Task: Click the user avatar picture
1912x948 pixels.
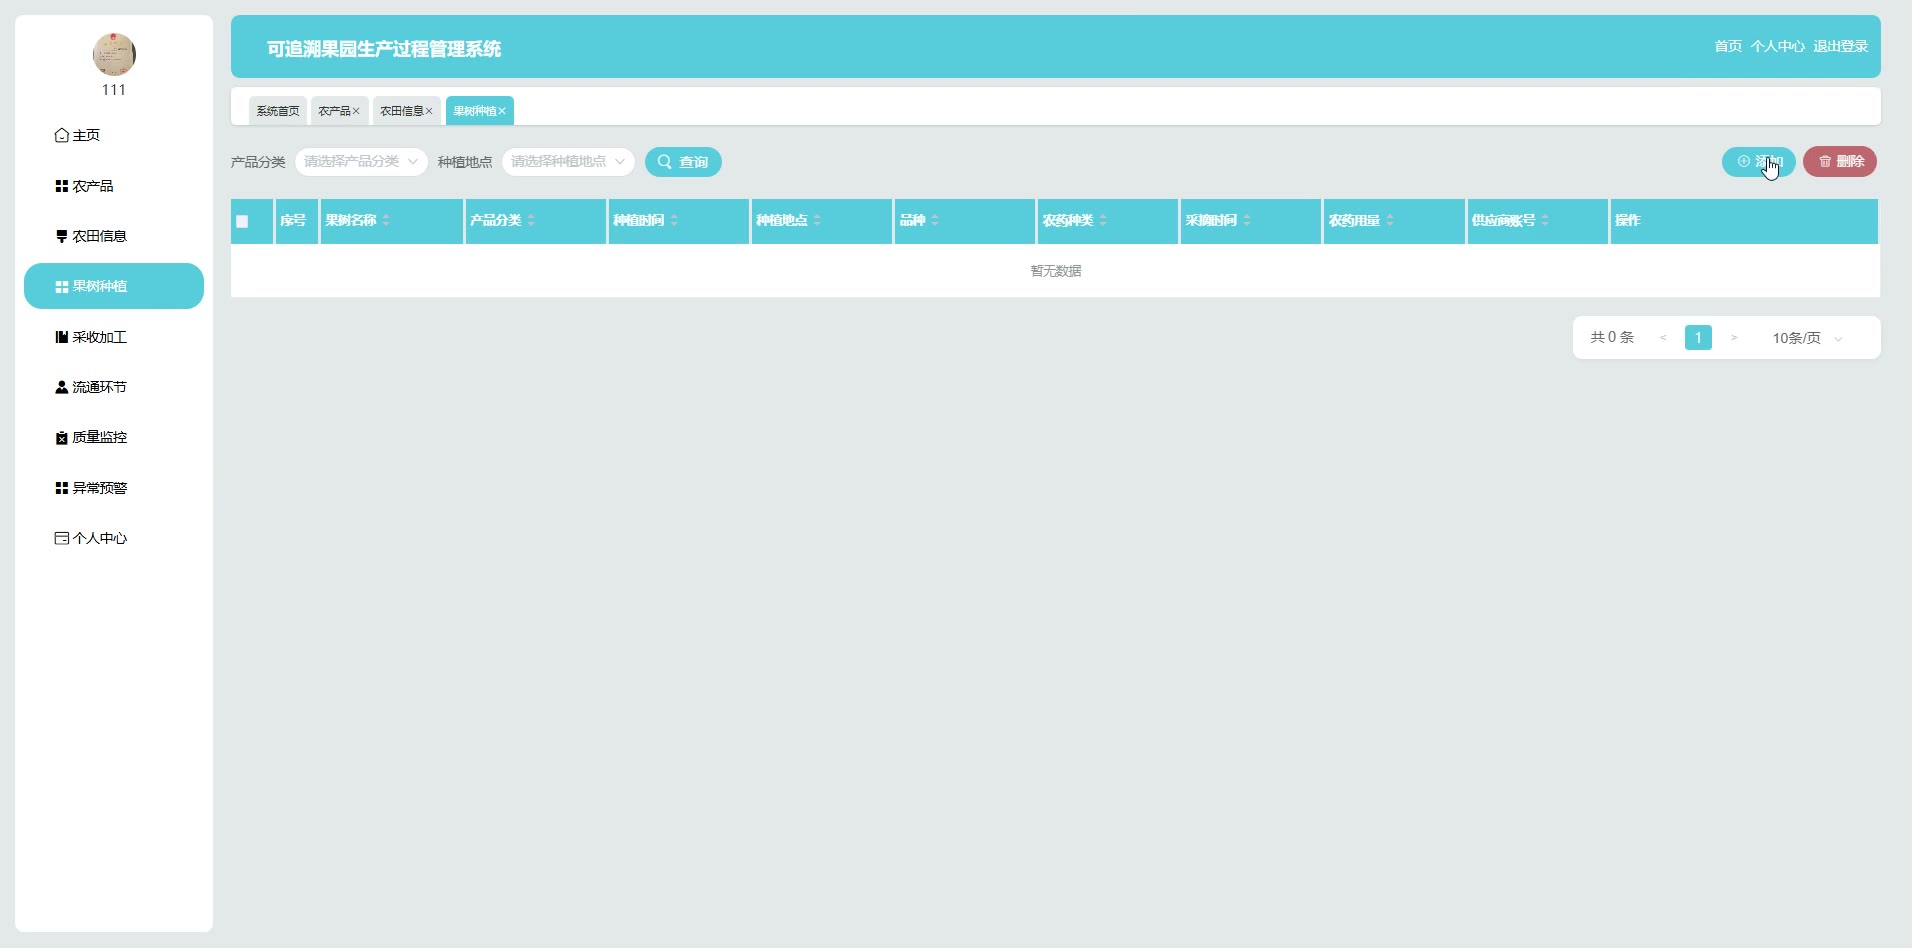Action: pos(114,54)
